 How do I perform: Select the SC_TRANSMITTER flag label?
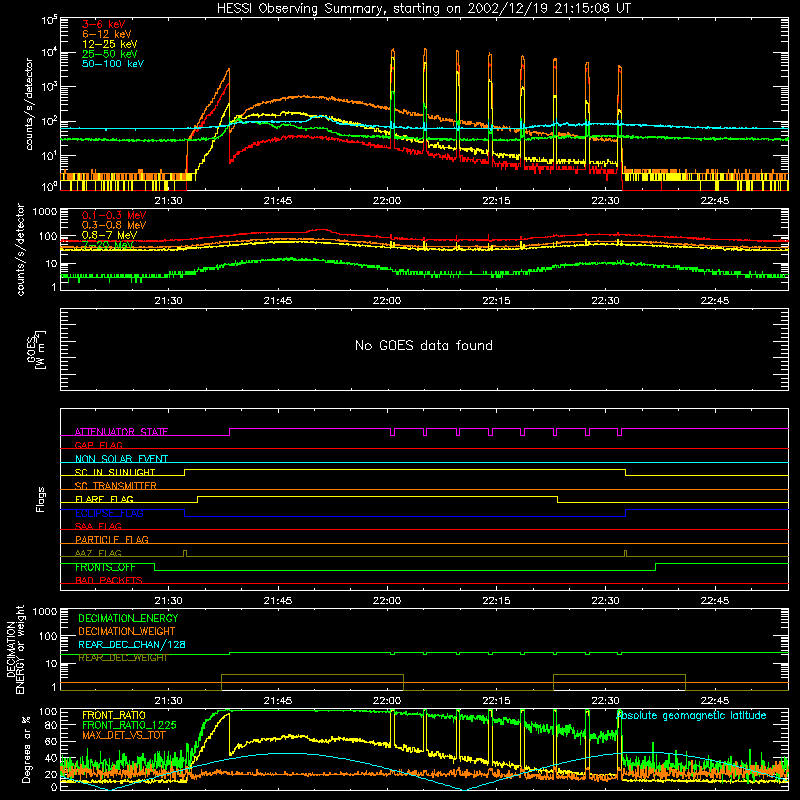pos(116,485)
